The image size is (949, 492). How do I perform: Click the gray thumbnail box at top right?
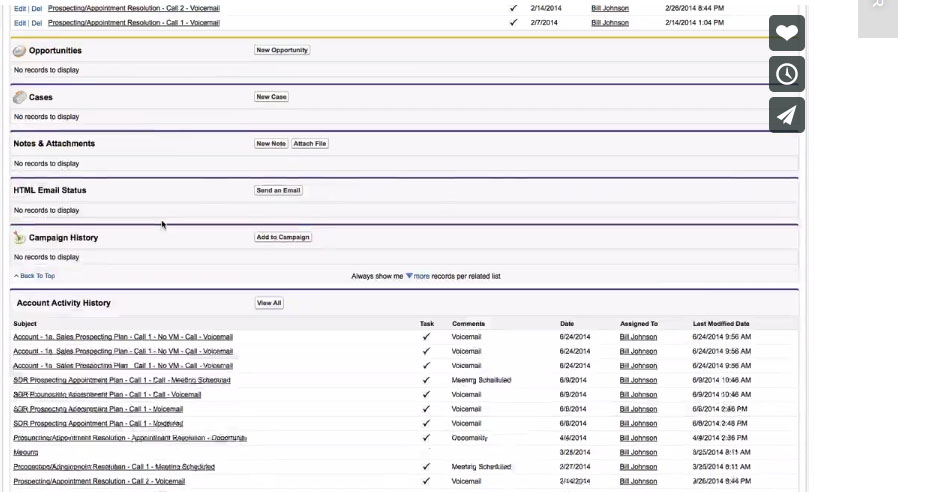pos(878,18)
